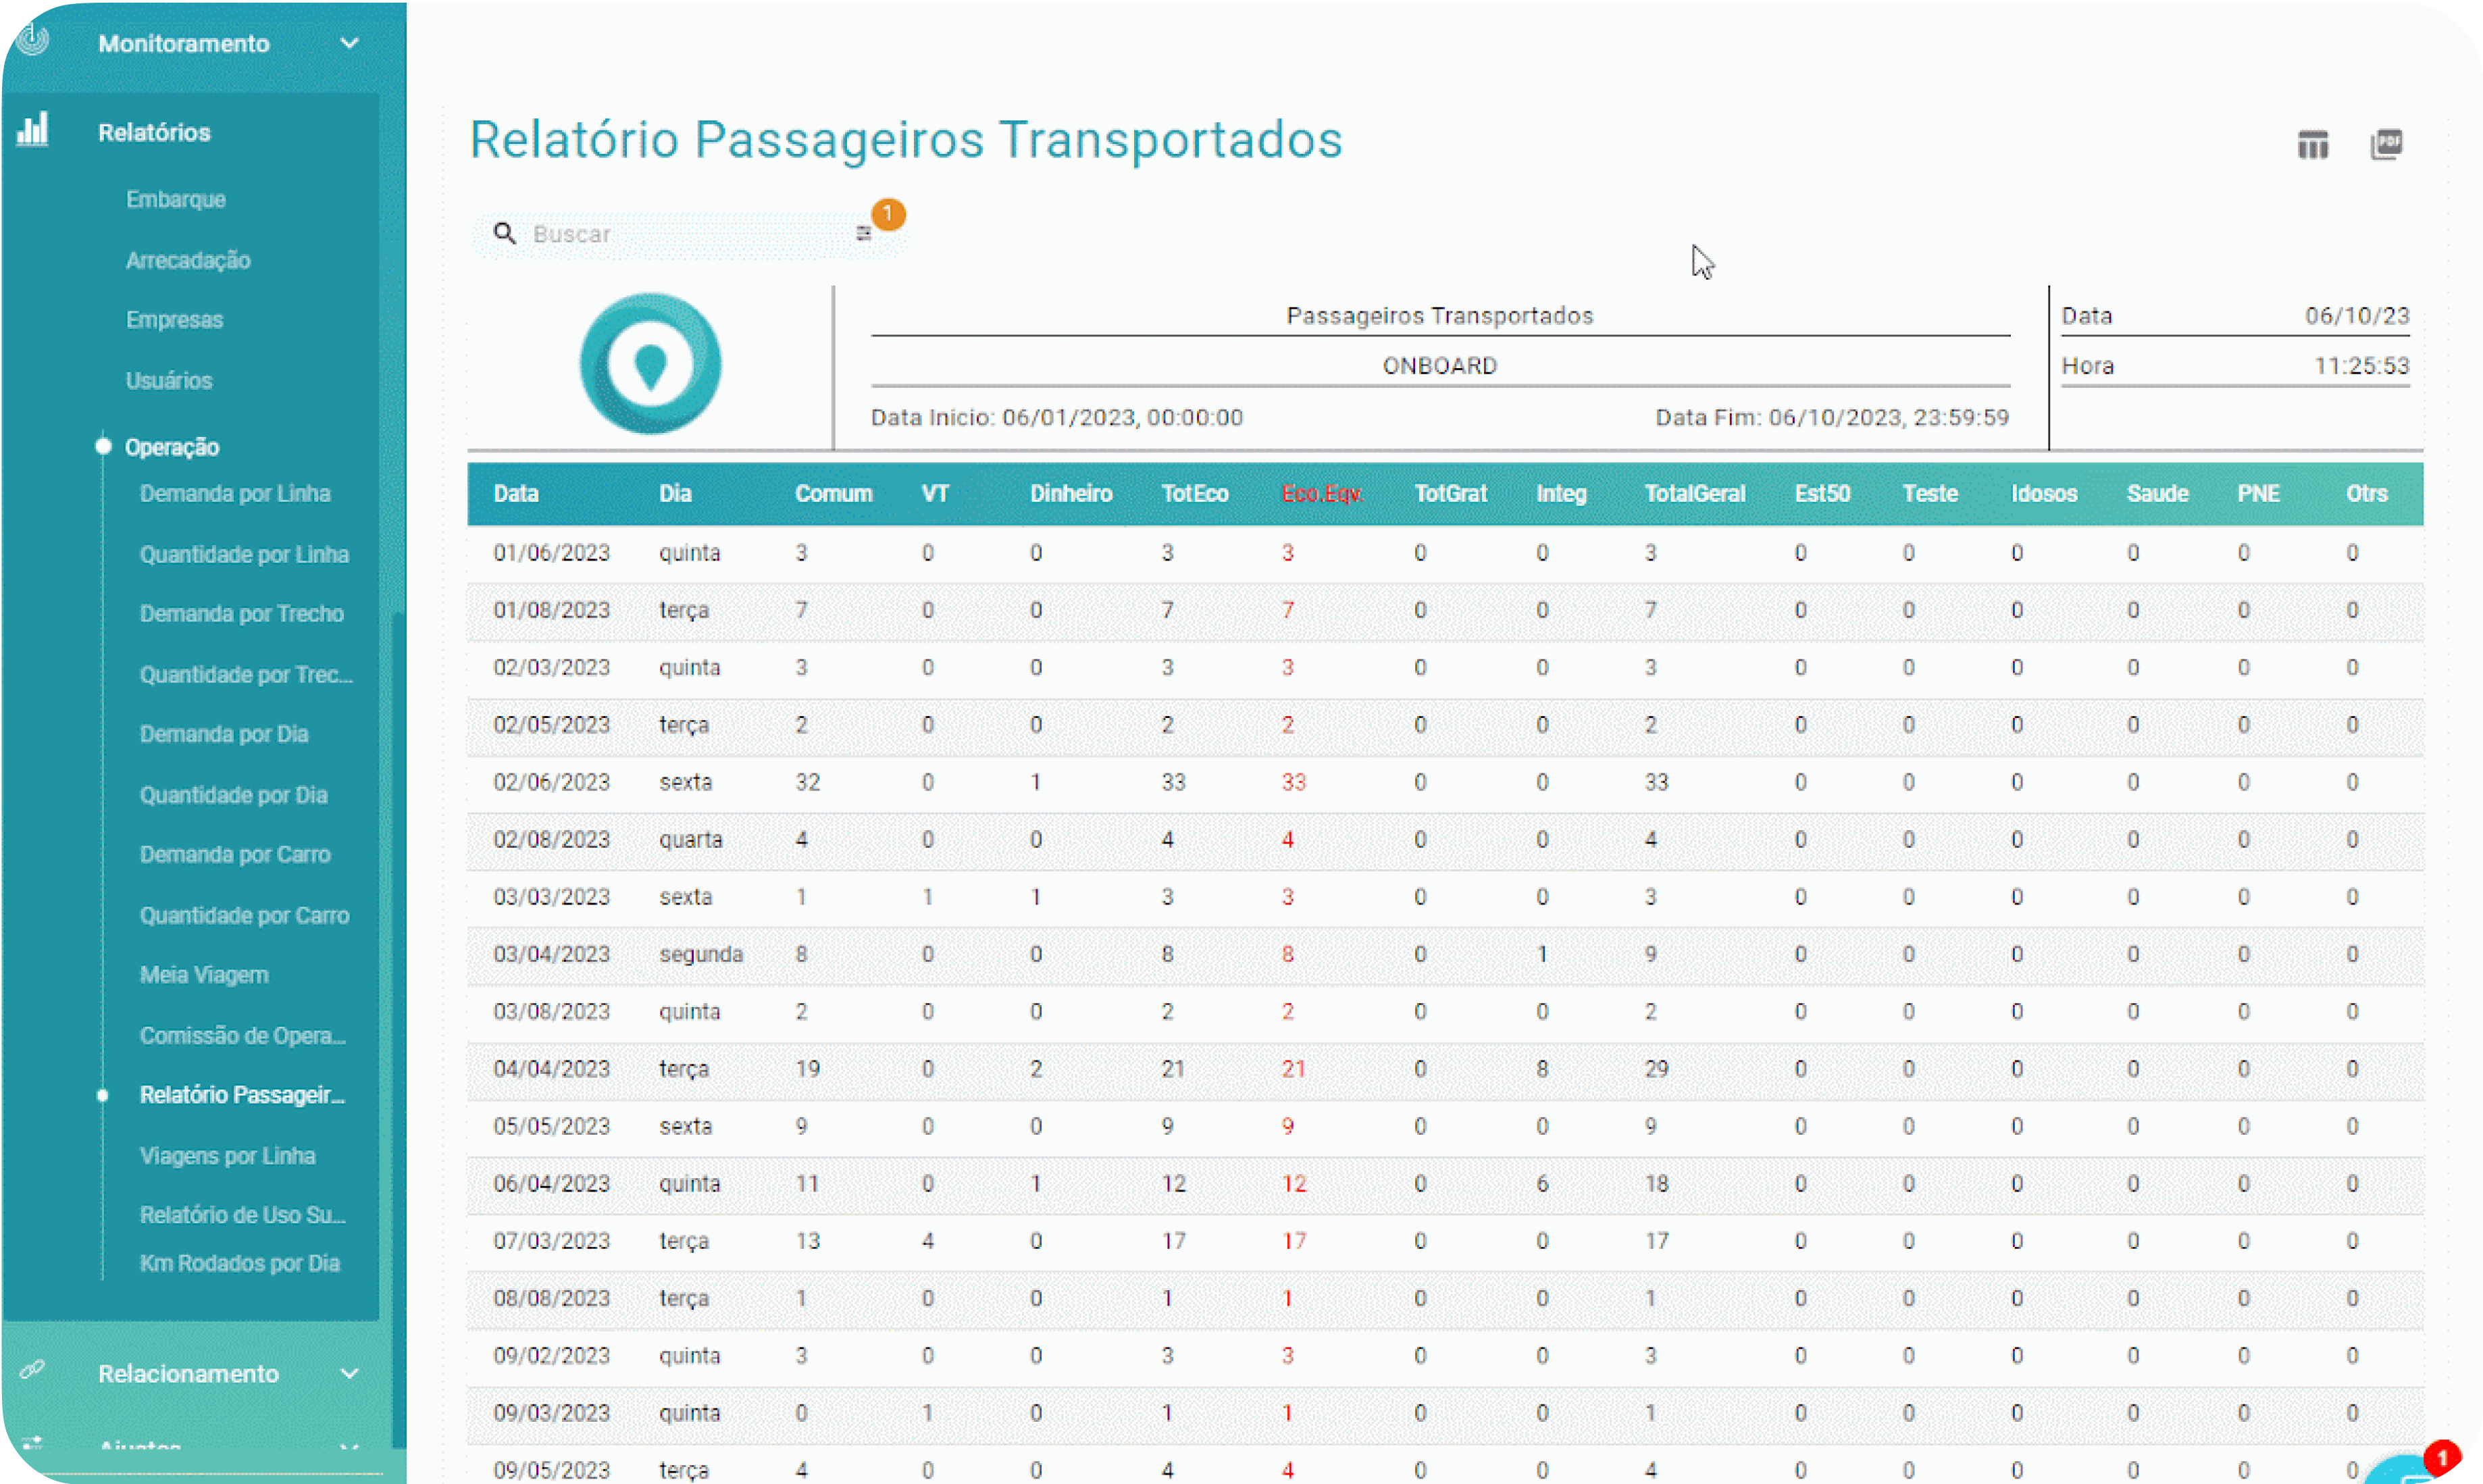
Task: Export the report with the PDF icon
Action: [x=2386, y=145]
